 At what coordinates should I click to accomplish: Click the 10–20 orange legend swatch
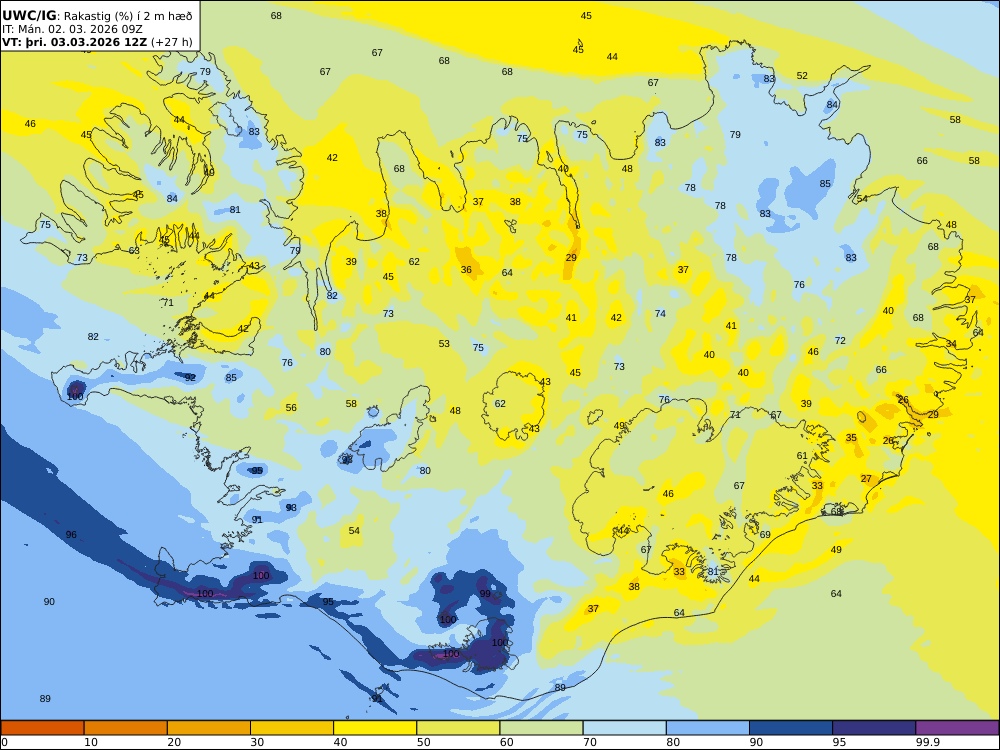126,728
